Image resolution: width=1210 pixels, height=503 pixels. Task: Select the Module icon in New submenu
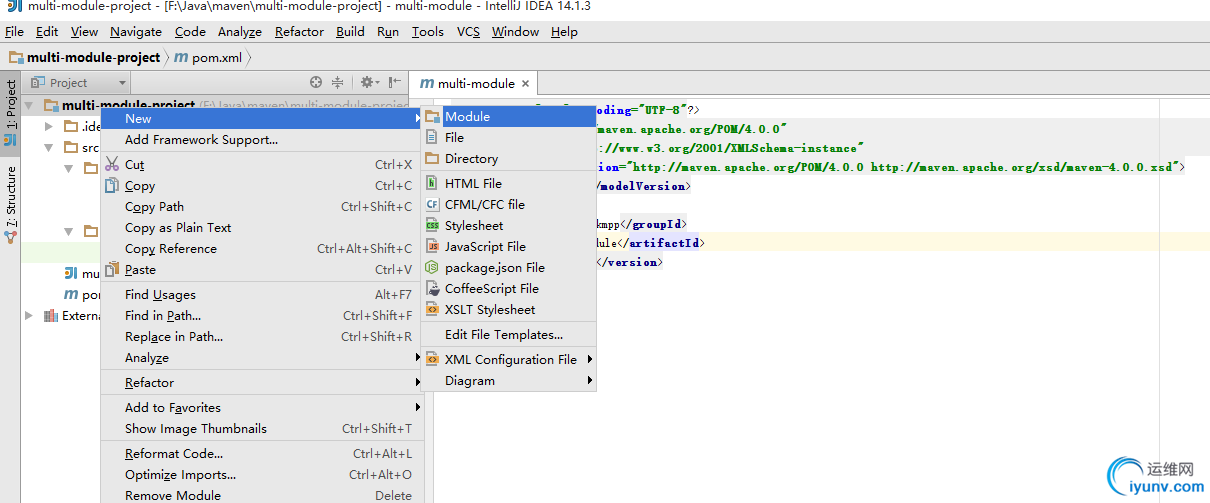coord(432,116)
